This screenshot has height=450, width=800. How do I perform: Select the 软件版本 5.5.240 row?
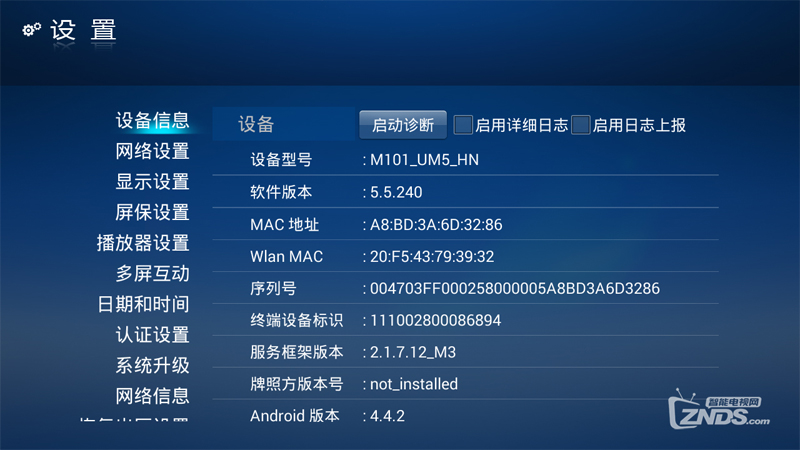[465, 192]
